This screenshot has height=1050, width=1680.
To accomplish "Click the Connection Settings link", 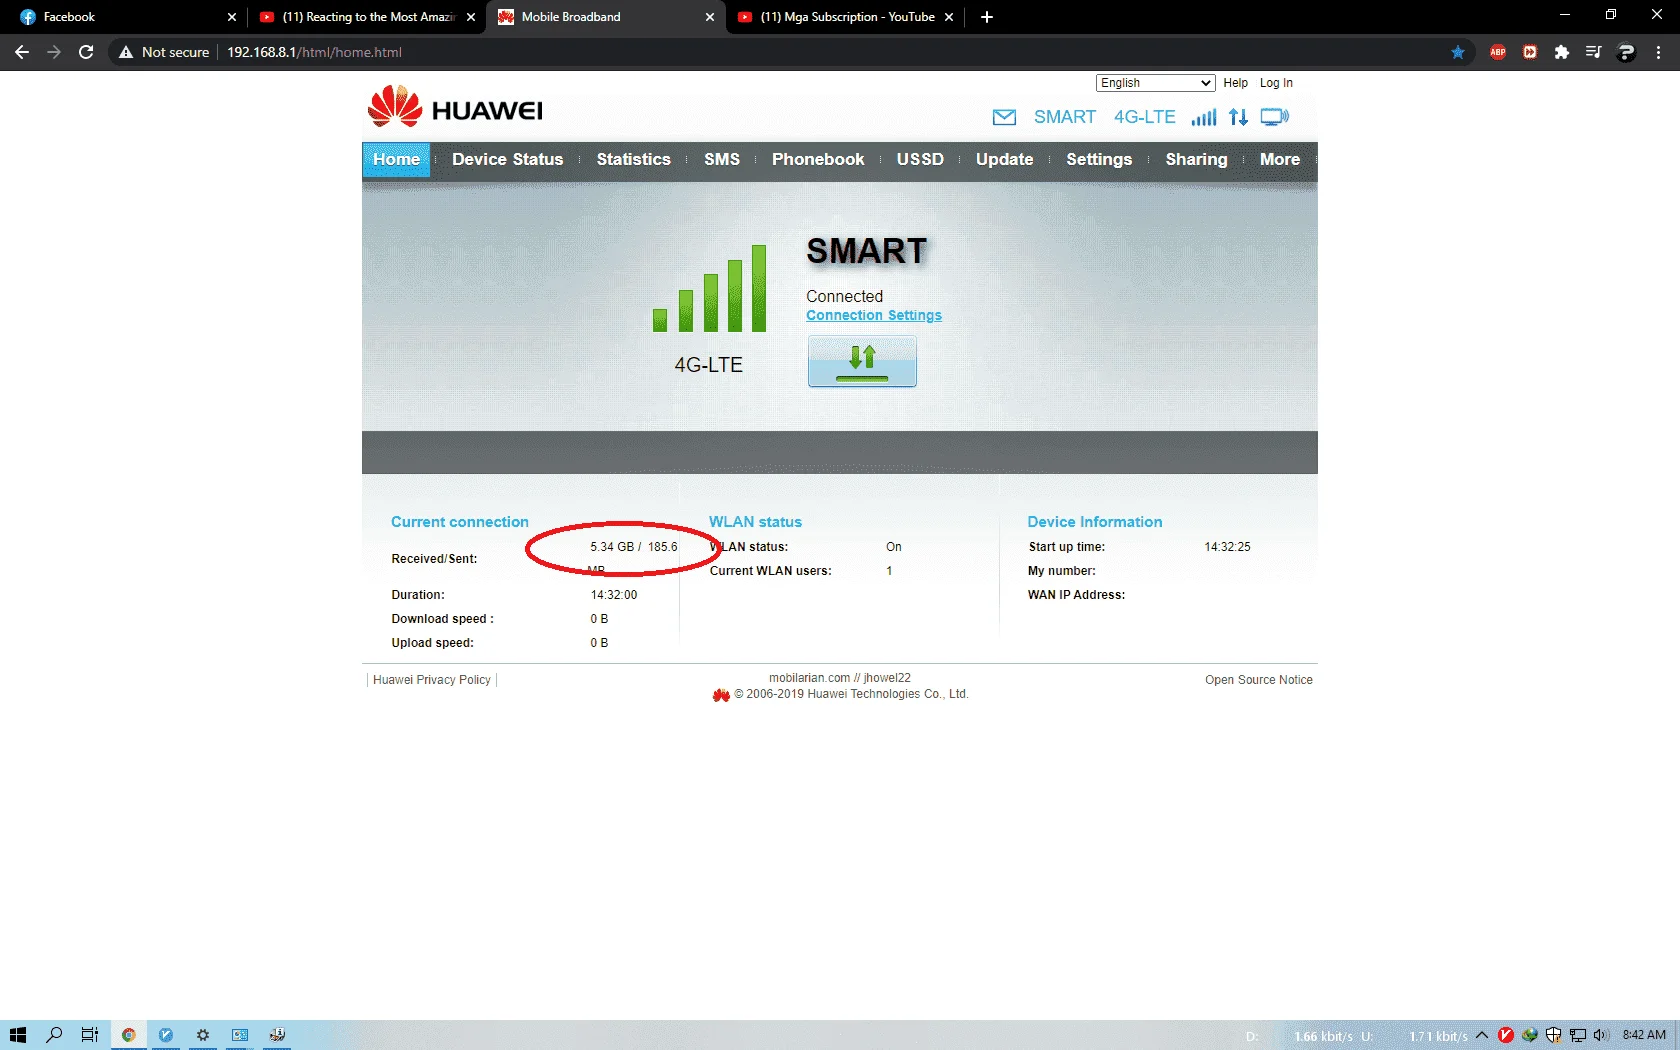I will click(874, 316).
